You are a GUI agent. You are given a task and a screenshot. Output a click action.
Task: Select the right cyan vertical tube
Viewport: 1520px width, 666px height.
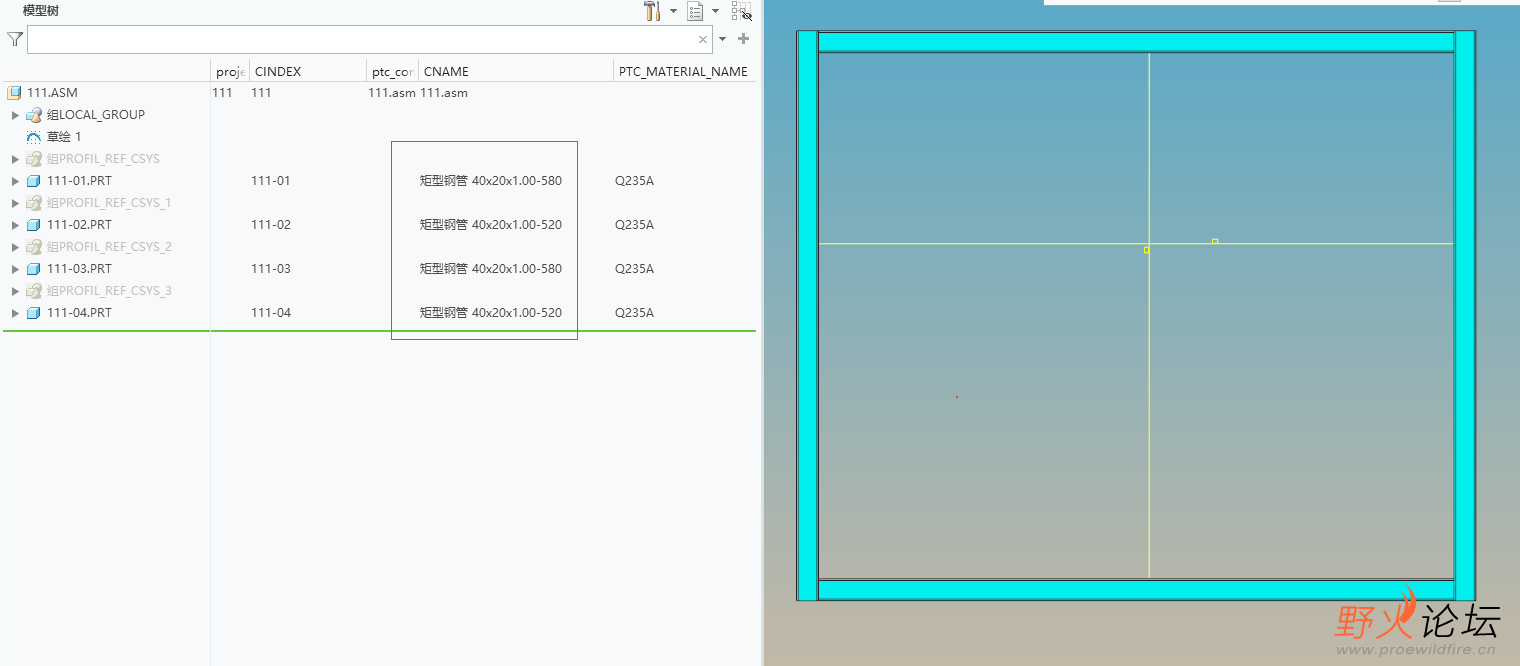click(x=1465, y=315)
